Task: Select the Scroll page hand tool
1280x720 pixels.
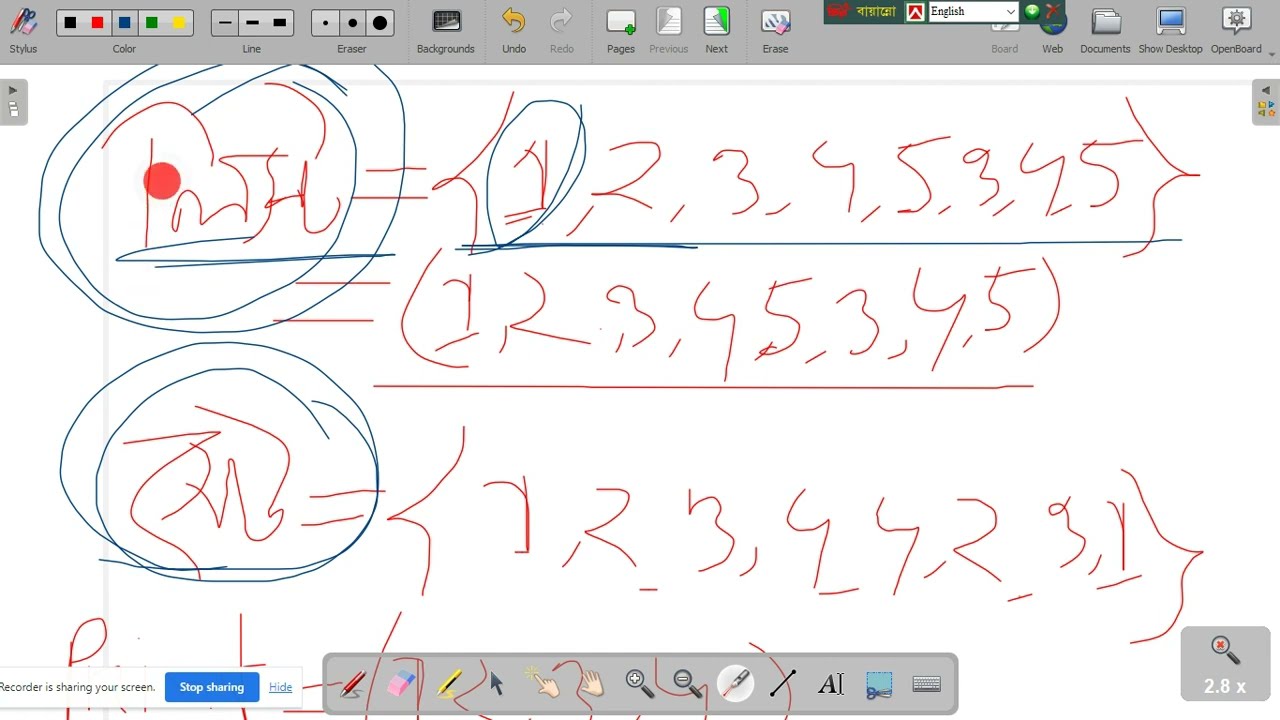Action: (x=592, y=684)
